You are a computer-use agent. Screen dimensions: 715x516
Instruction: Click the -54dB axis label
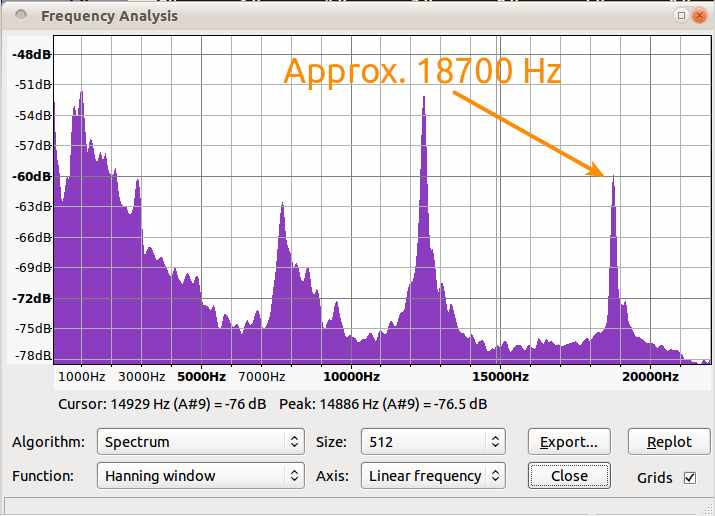click(x=33, y=115)
